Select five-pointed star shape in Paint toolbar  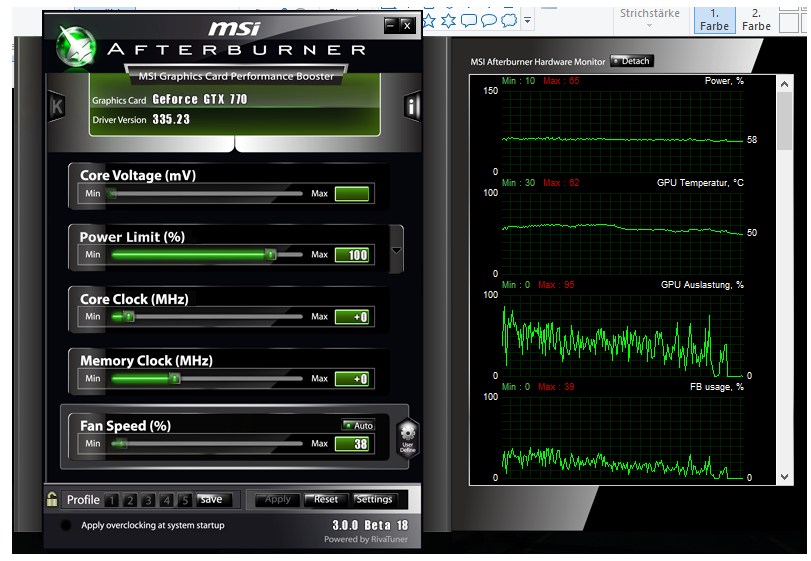coord(429,21)
